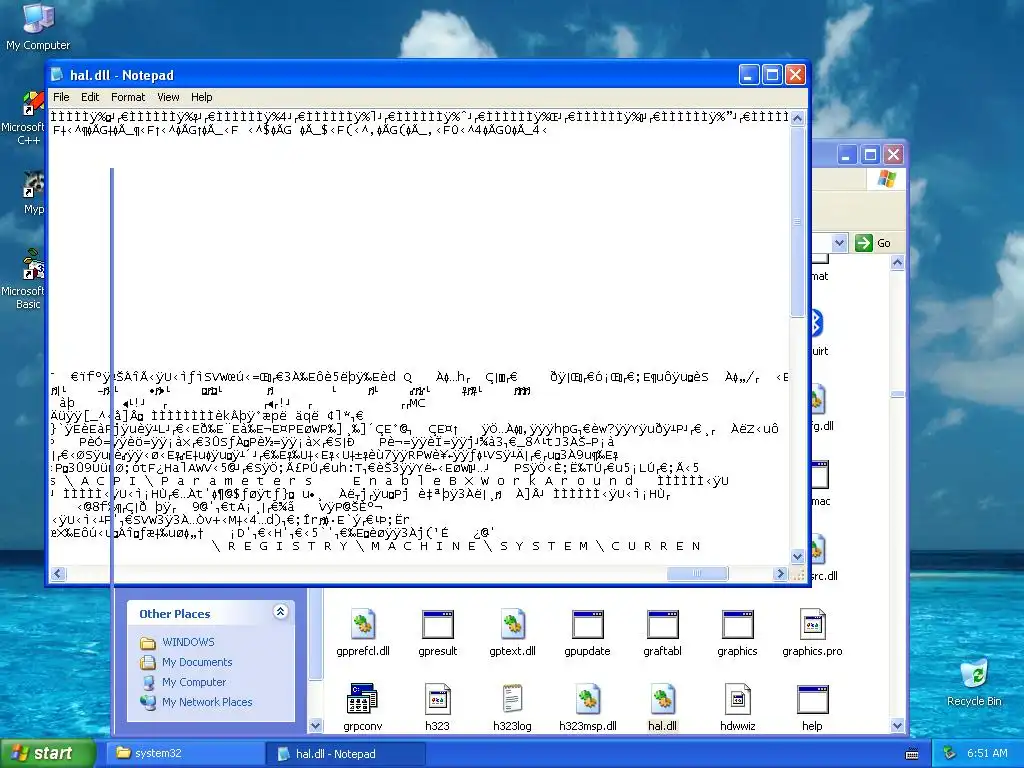Select the hdwwiz file icon
The height and width of the screenshot is (768, 1024).
point(737,699)
